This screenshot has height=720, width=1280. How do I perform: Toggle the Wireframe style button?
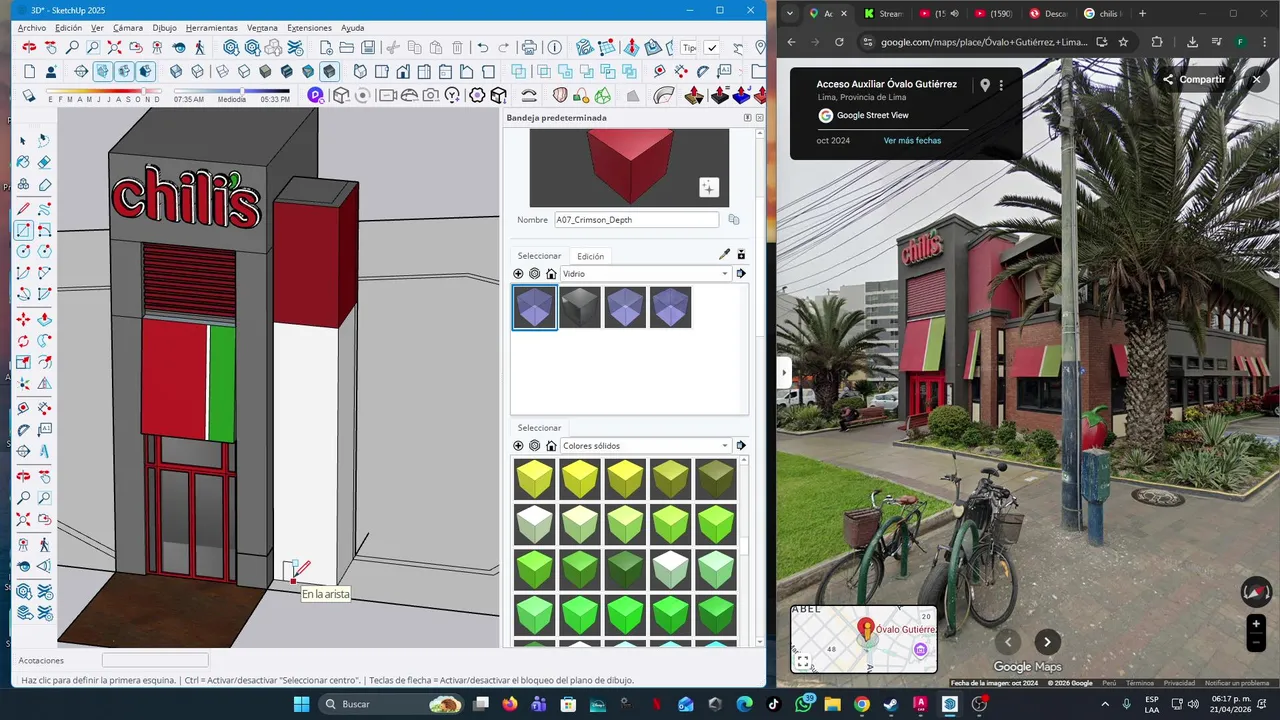click(220, 71)
